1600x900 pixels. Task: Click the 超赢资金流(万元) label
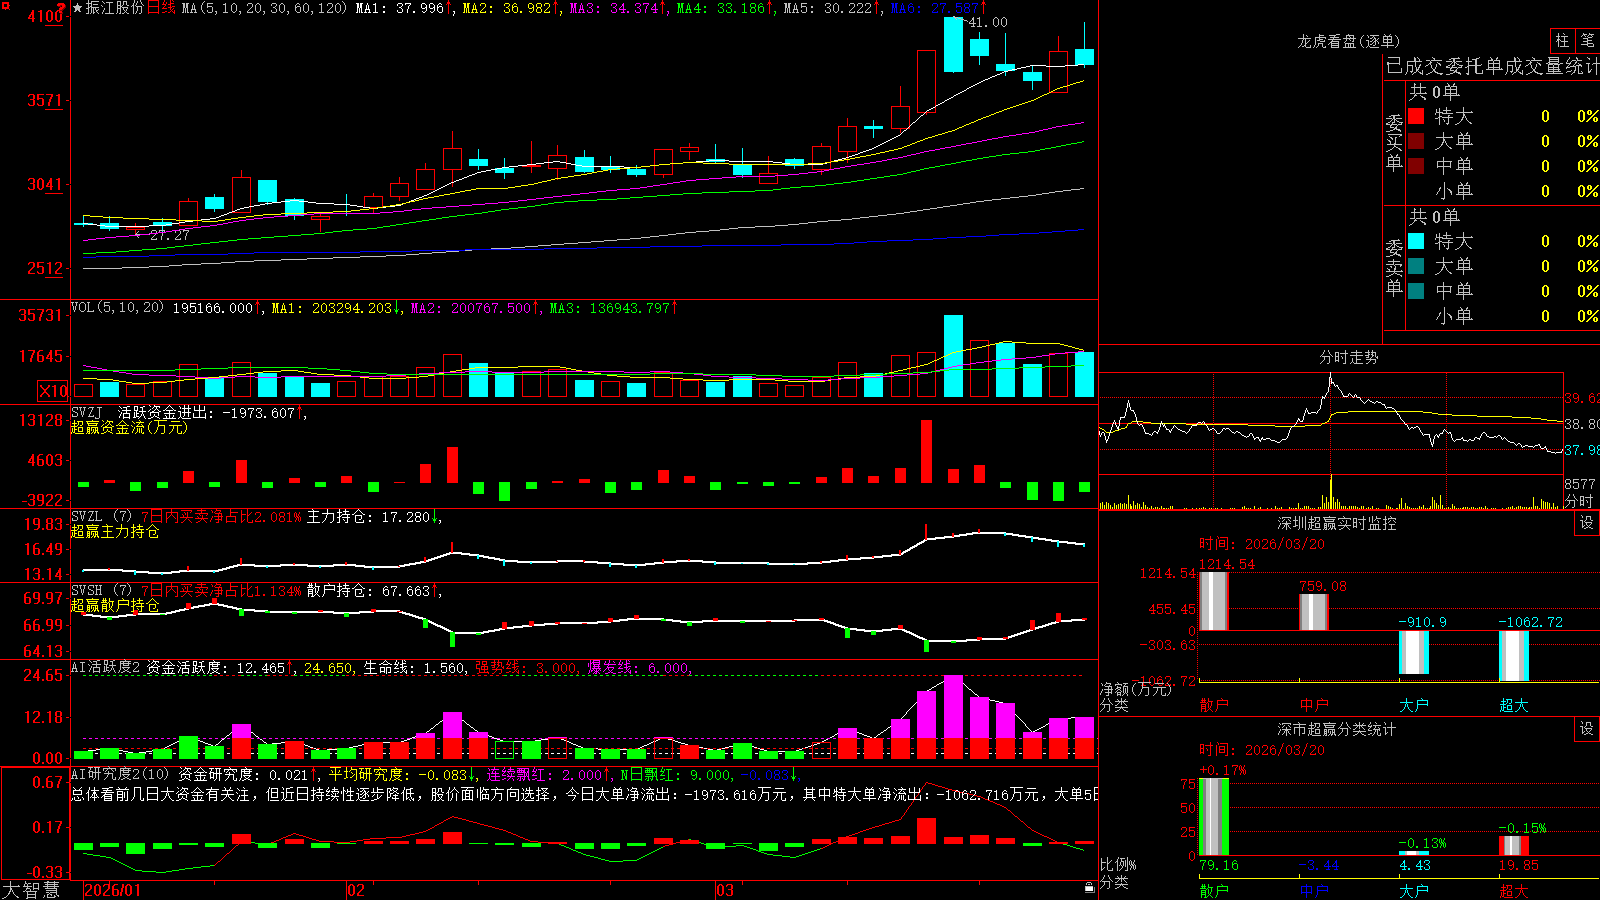[x=129, y=427]
